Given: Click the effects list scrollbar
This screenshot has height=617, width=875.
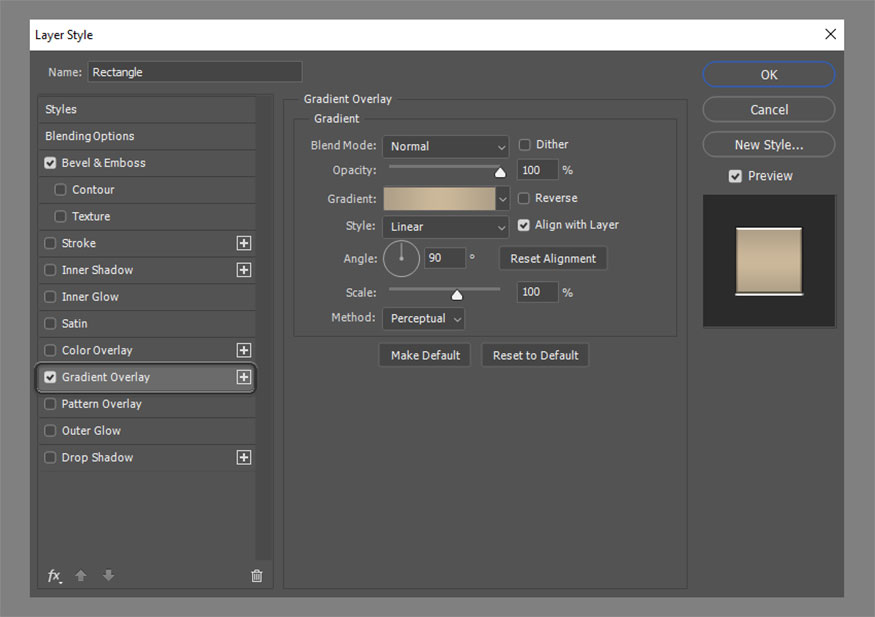Looking at the screenshot, I should pos(264,329).
